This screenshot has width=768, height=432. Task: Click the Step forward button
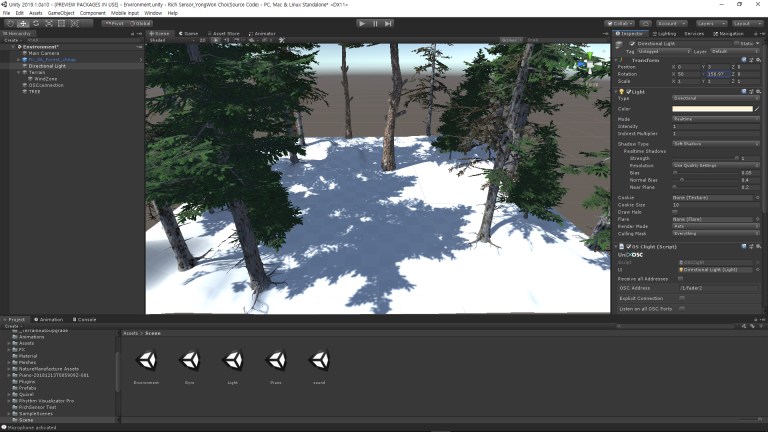[389, 23]
